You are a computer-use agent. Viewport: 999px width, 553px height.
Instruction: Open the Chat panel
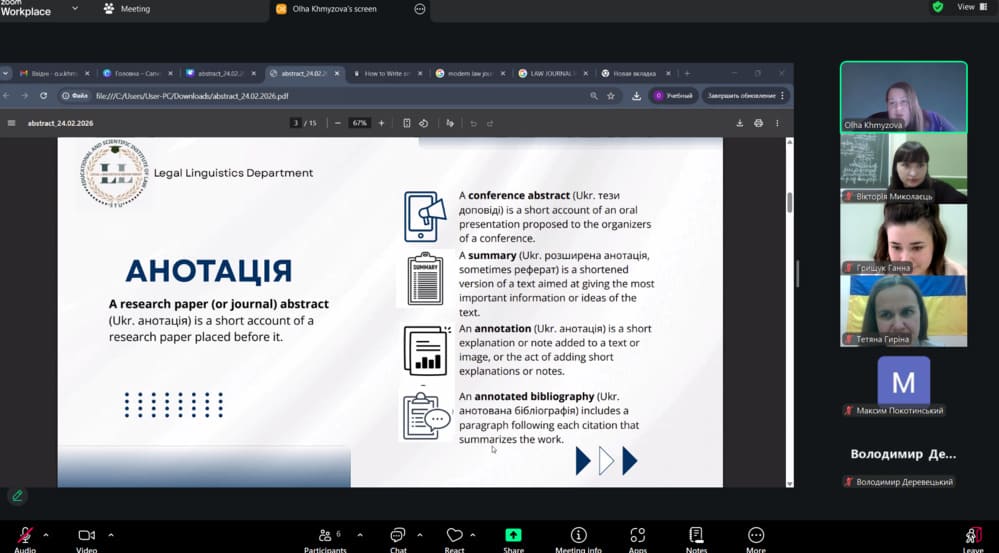(398, 537)
